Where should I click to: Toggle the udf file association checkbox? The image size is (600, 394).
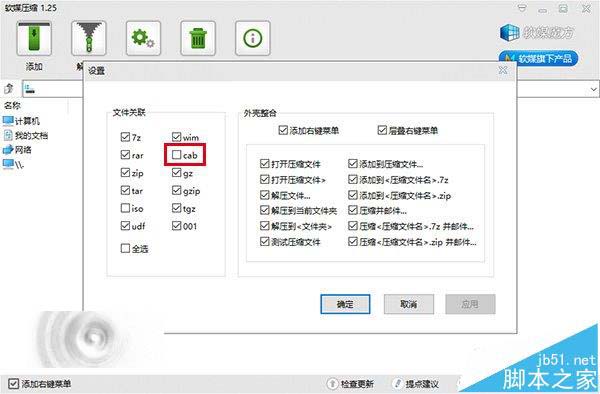click(125, 226)
